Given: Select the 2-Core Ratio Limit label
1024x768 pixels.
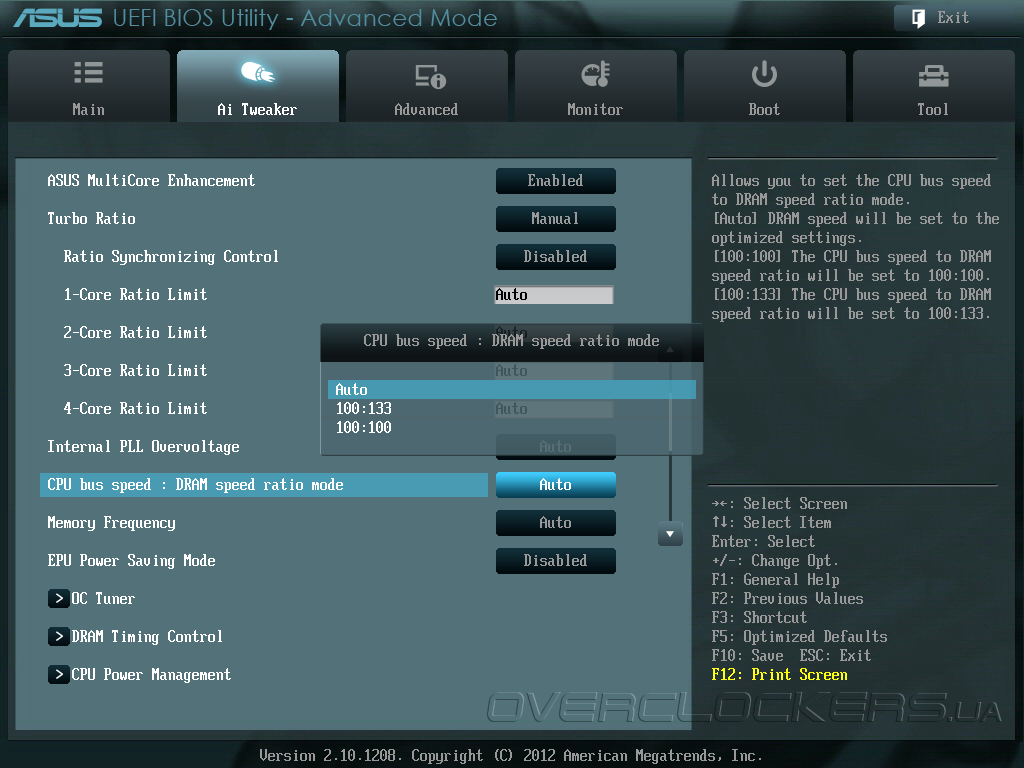Looking at the screenshot, I should point(135,332).
